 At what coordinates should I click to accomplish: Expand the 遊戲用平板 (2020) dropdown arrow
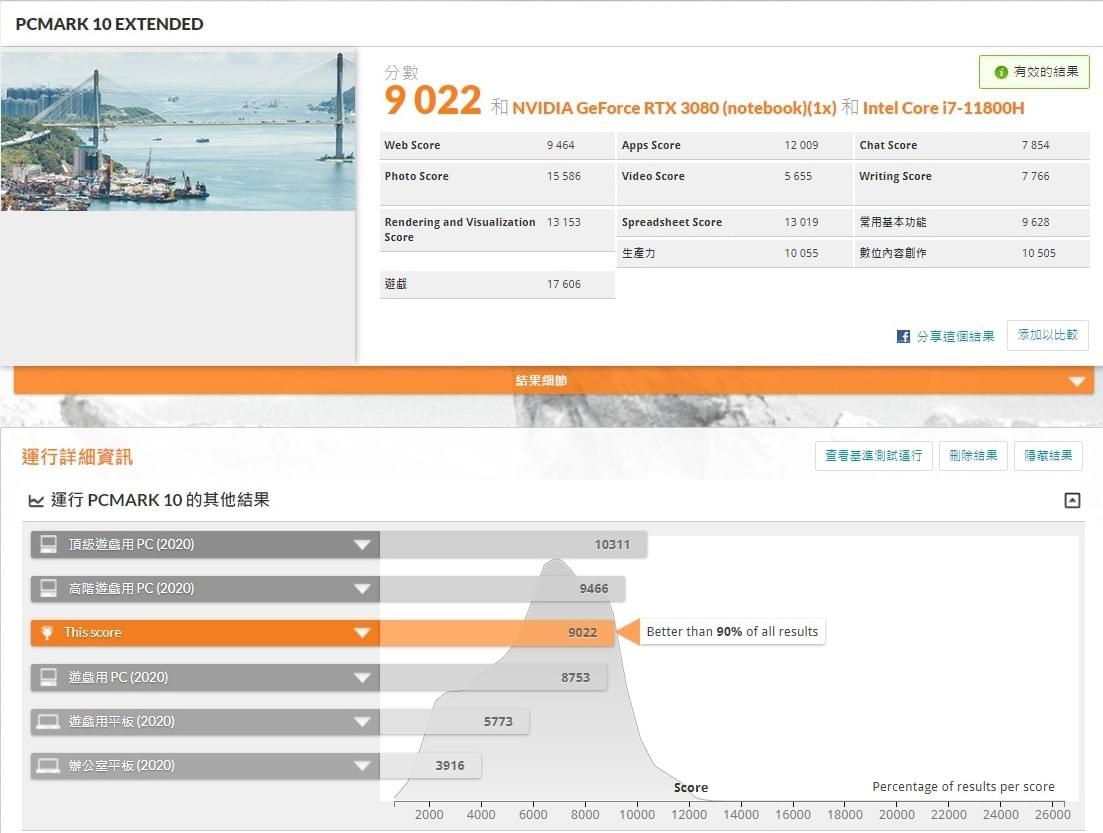pos(362,722)
